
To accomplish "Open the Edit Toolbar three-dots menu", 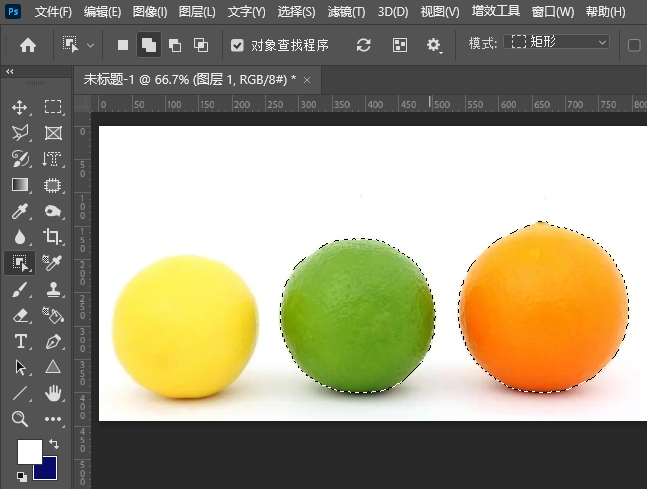I will pos(53,419).
